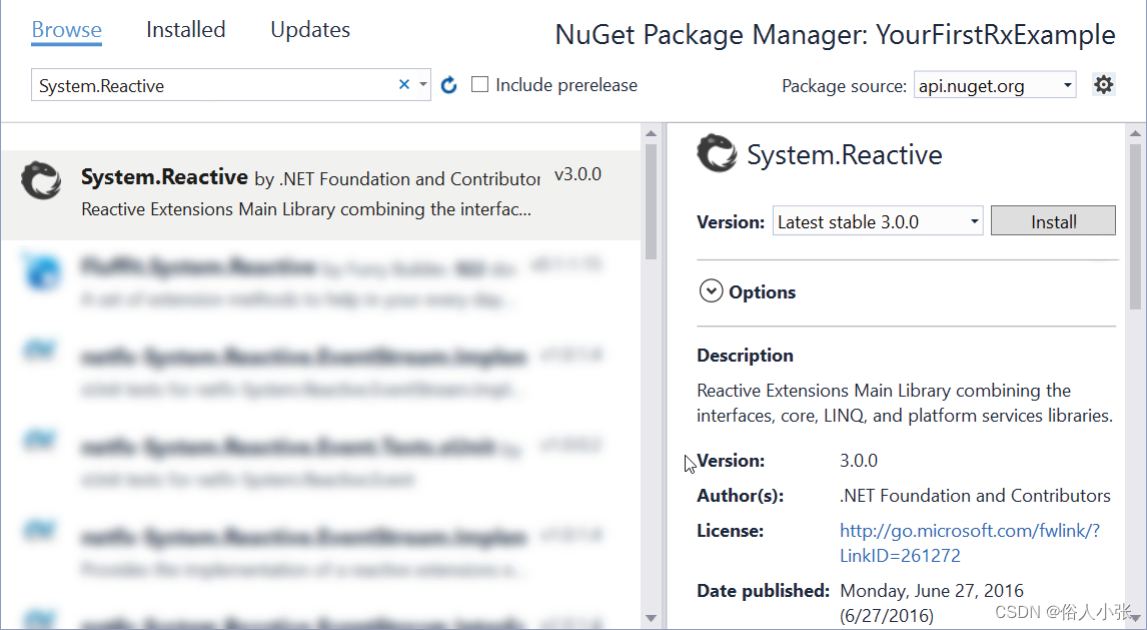This screenshot has width=1147, height=630.
Task: Open the Installed tab
Action: 186,30
